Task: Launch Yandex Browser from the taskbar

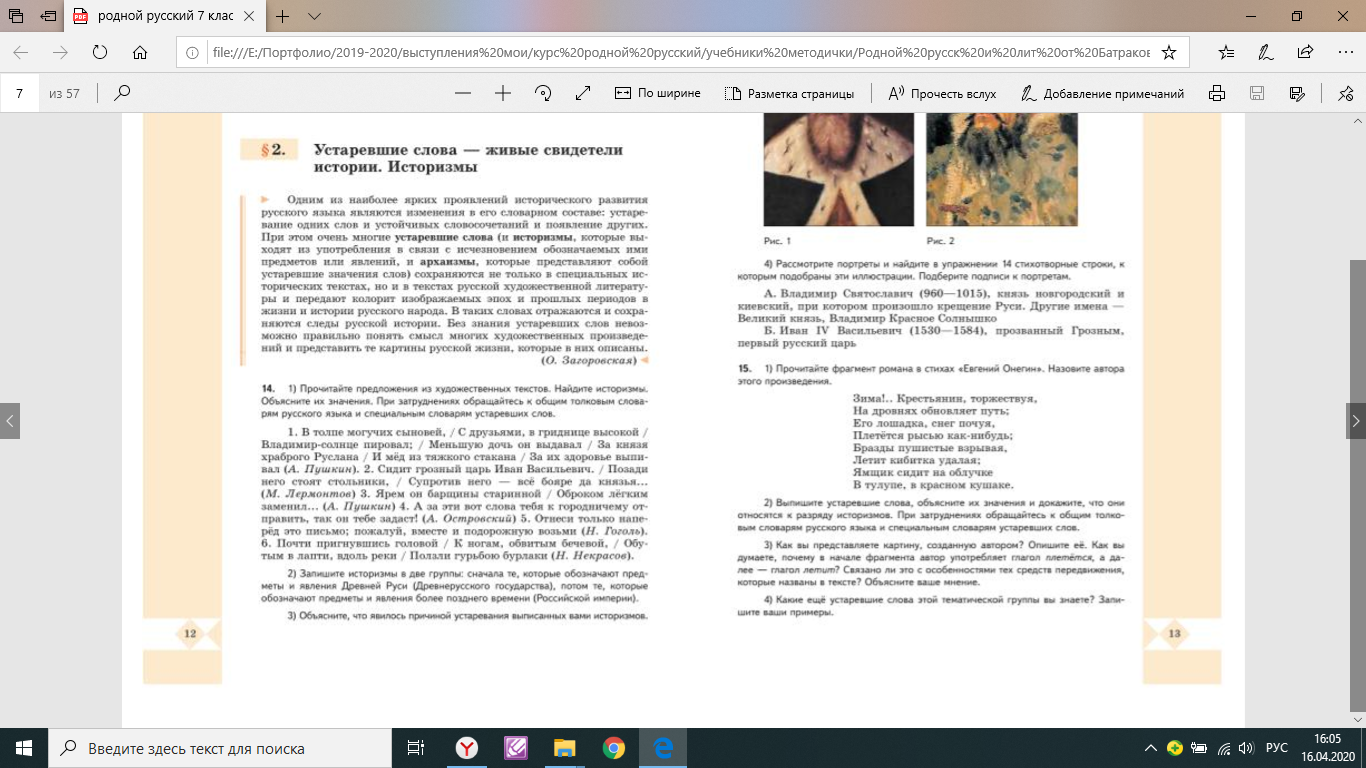Action: click(x=466, y=748)
